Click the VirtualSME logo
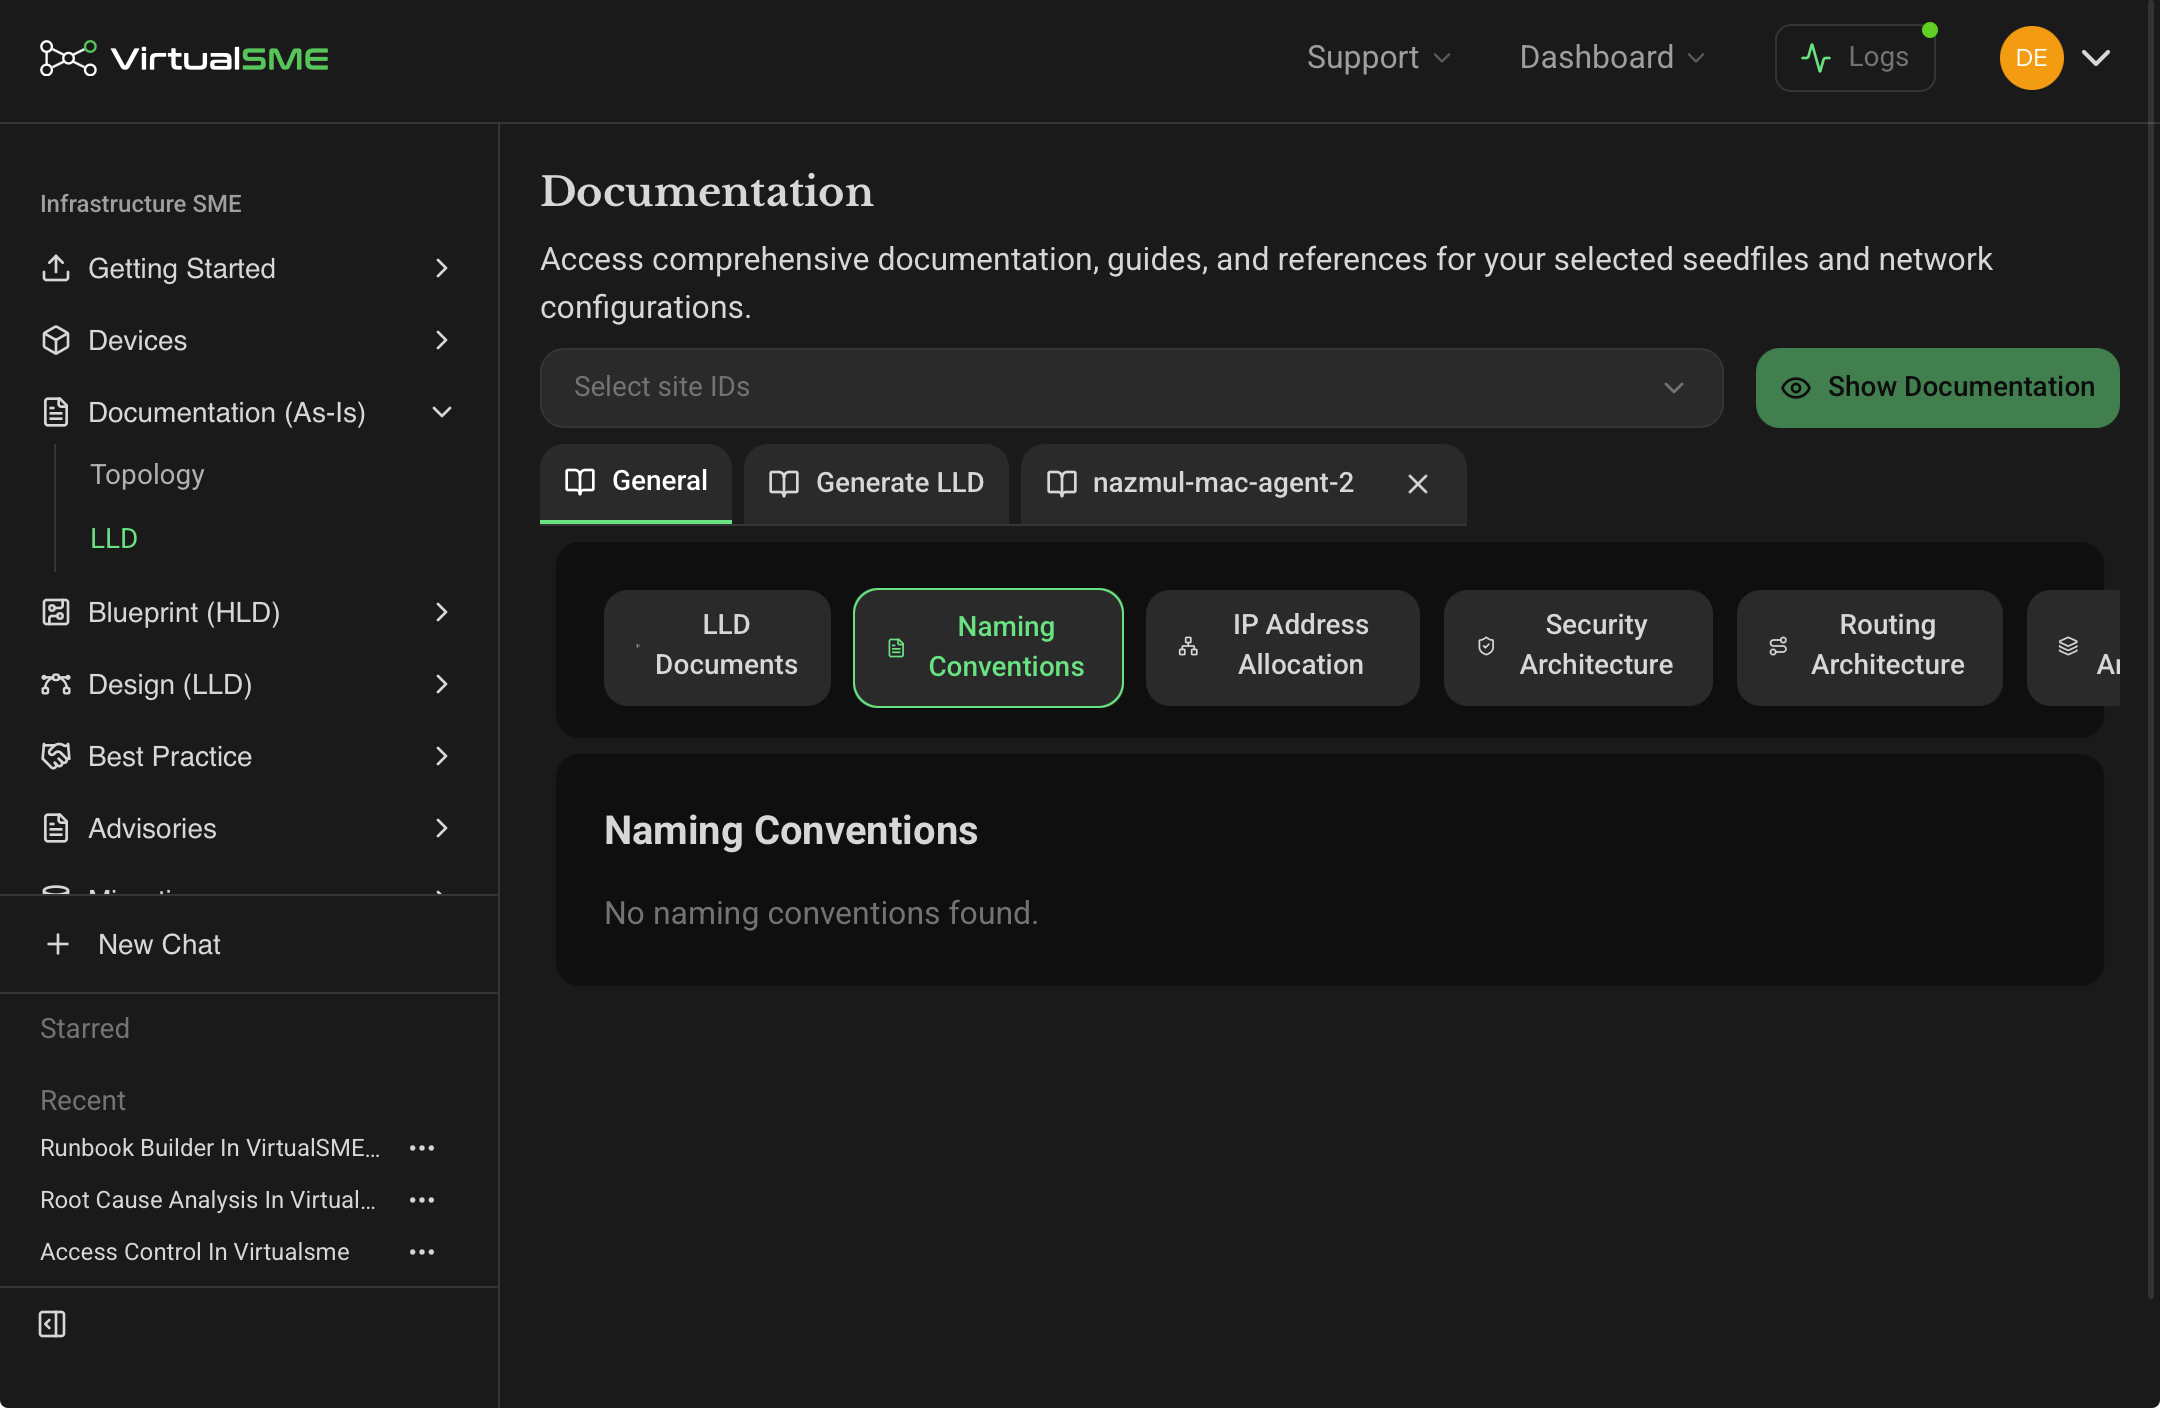This screenshot has height=1408, width=2160. click(184, 58)
